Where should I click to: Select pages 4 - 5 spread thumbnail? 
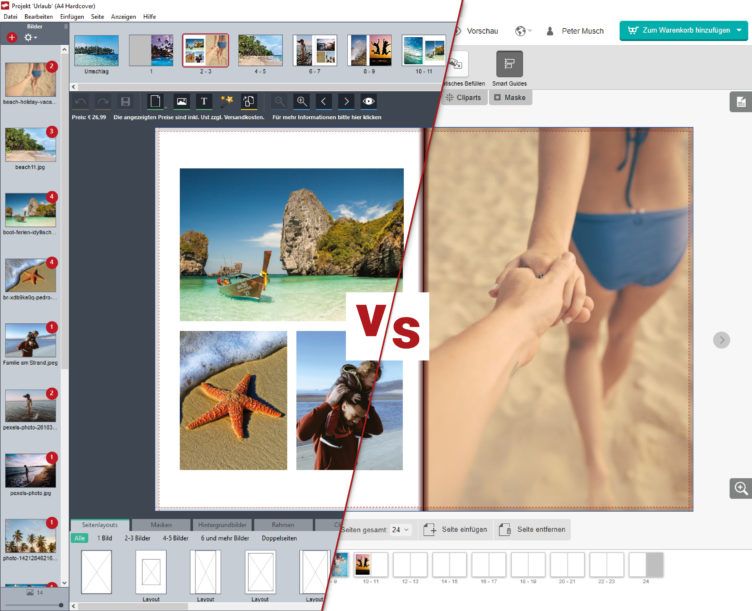[x=260, y=50]
